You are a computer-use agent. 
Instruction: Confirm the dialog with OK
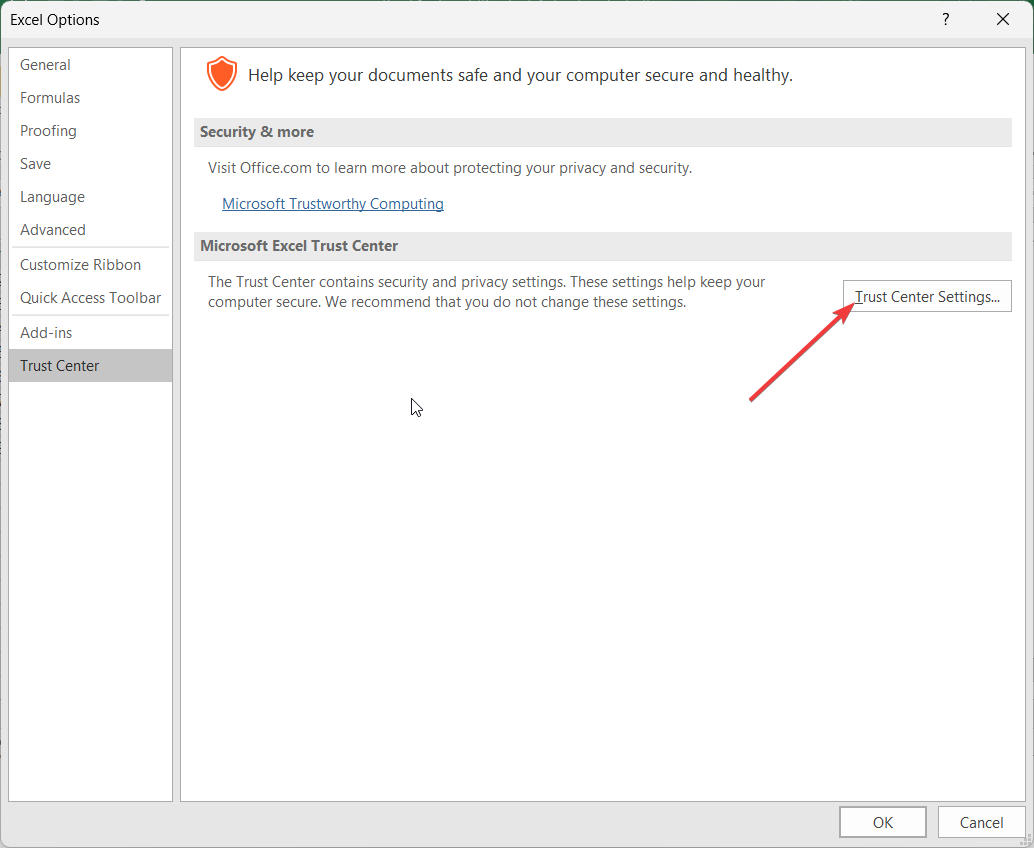pyautogui.click(x=882, y=822)
